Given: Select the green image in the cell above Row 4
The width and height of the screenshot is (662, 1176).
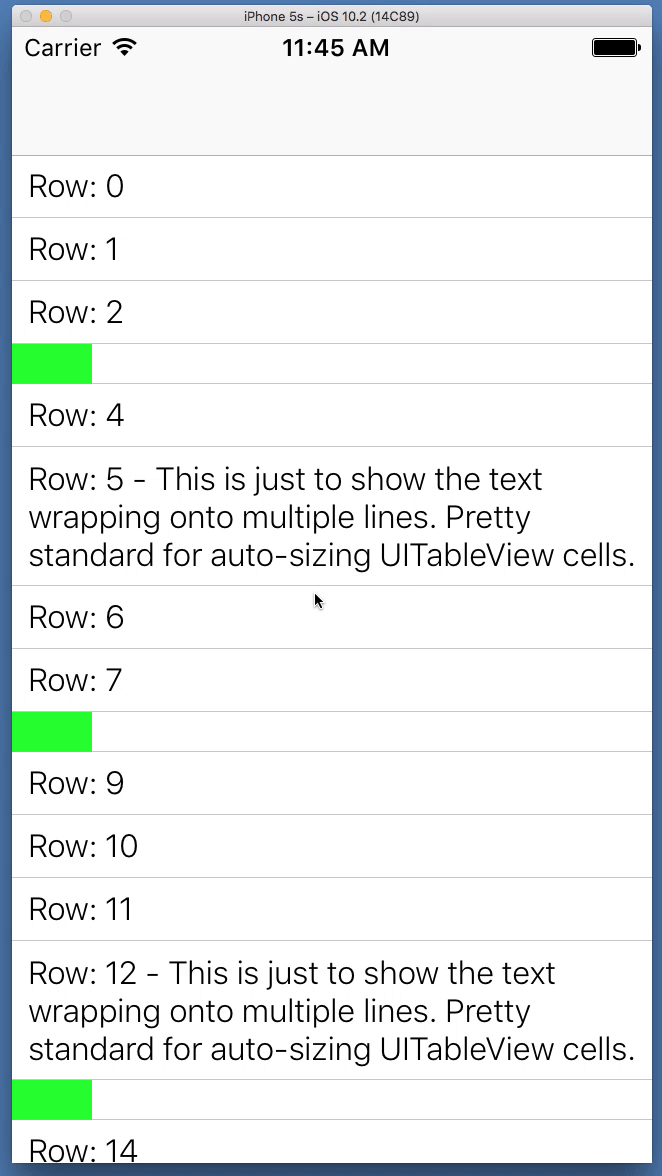Looking at the screenshot, I should [50, 363].
